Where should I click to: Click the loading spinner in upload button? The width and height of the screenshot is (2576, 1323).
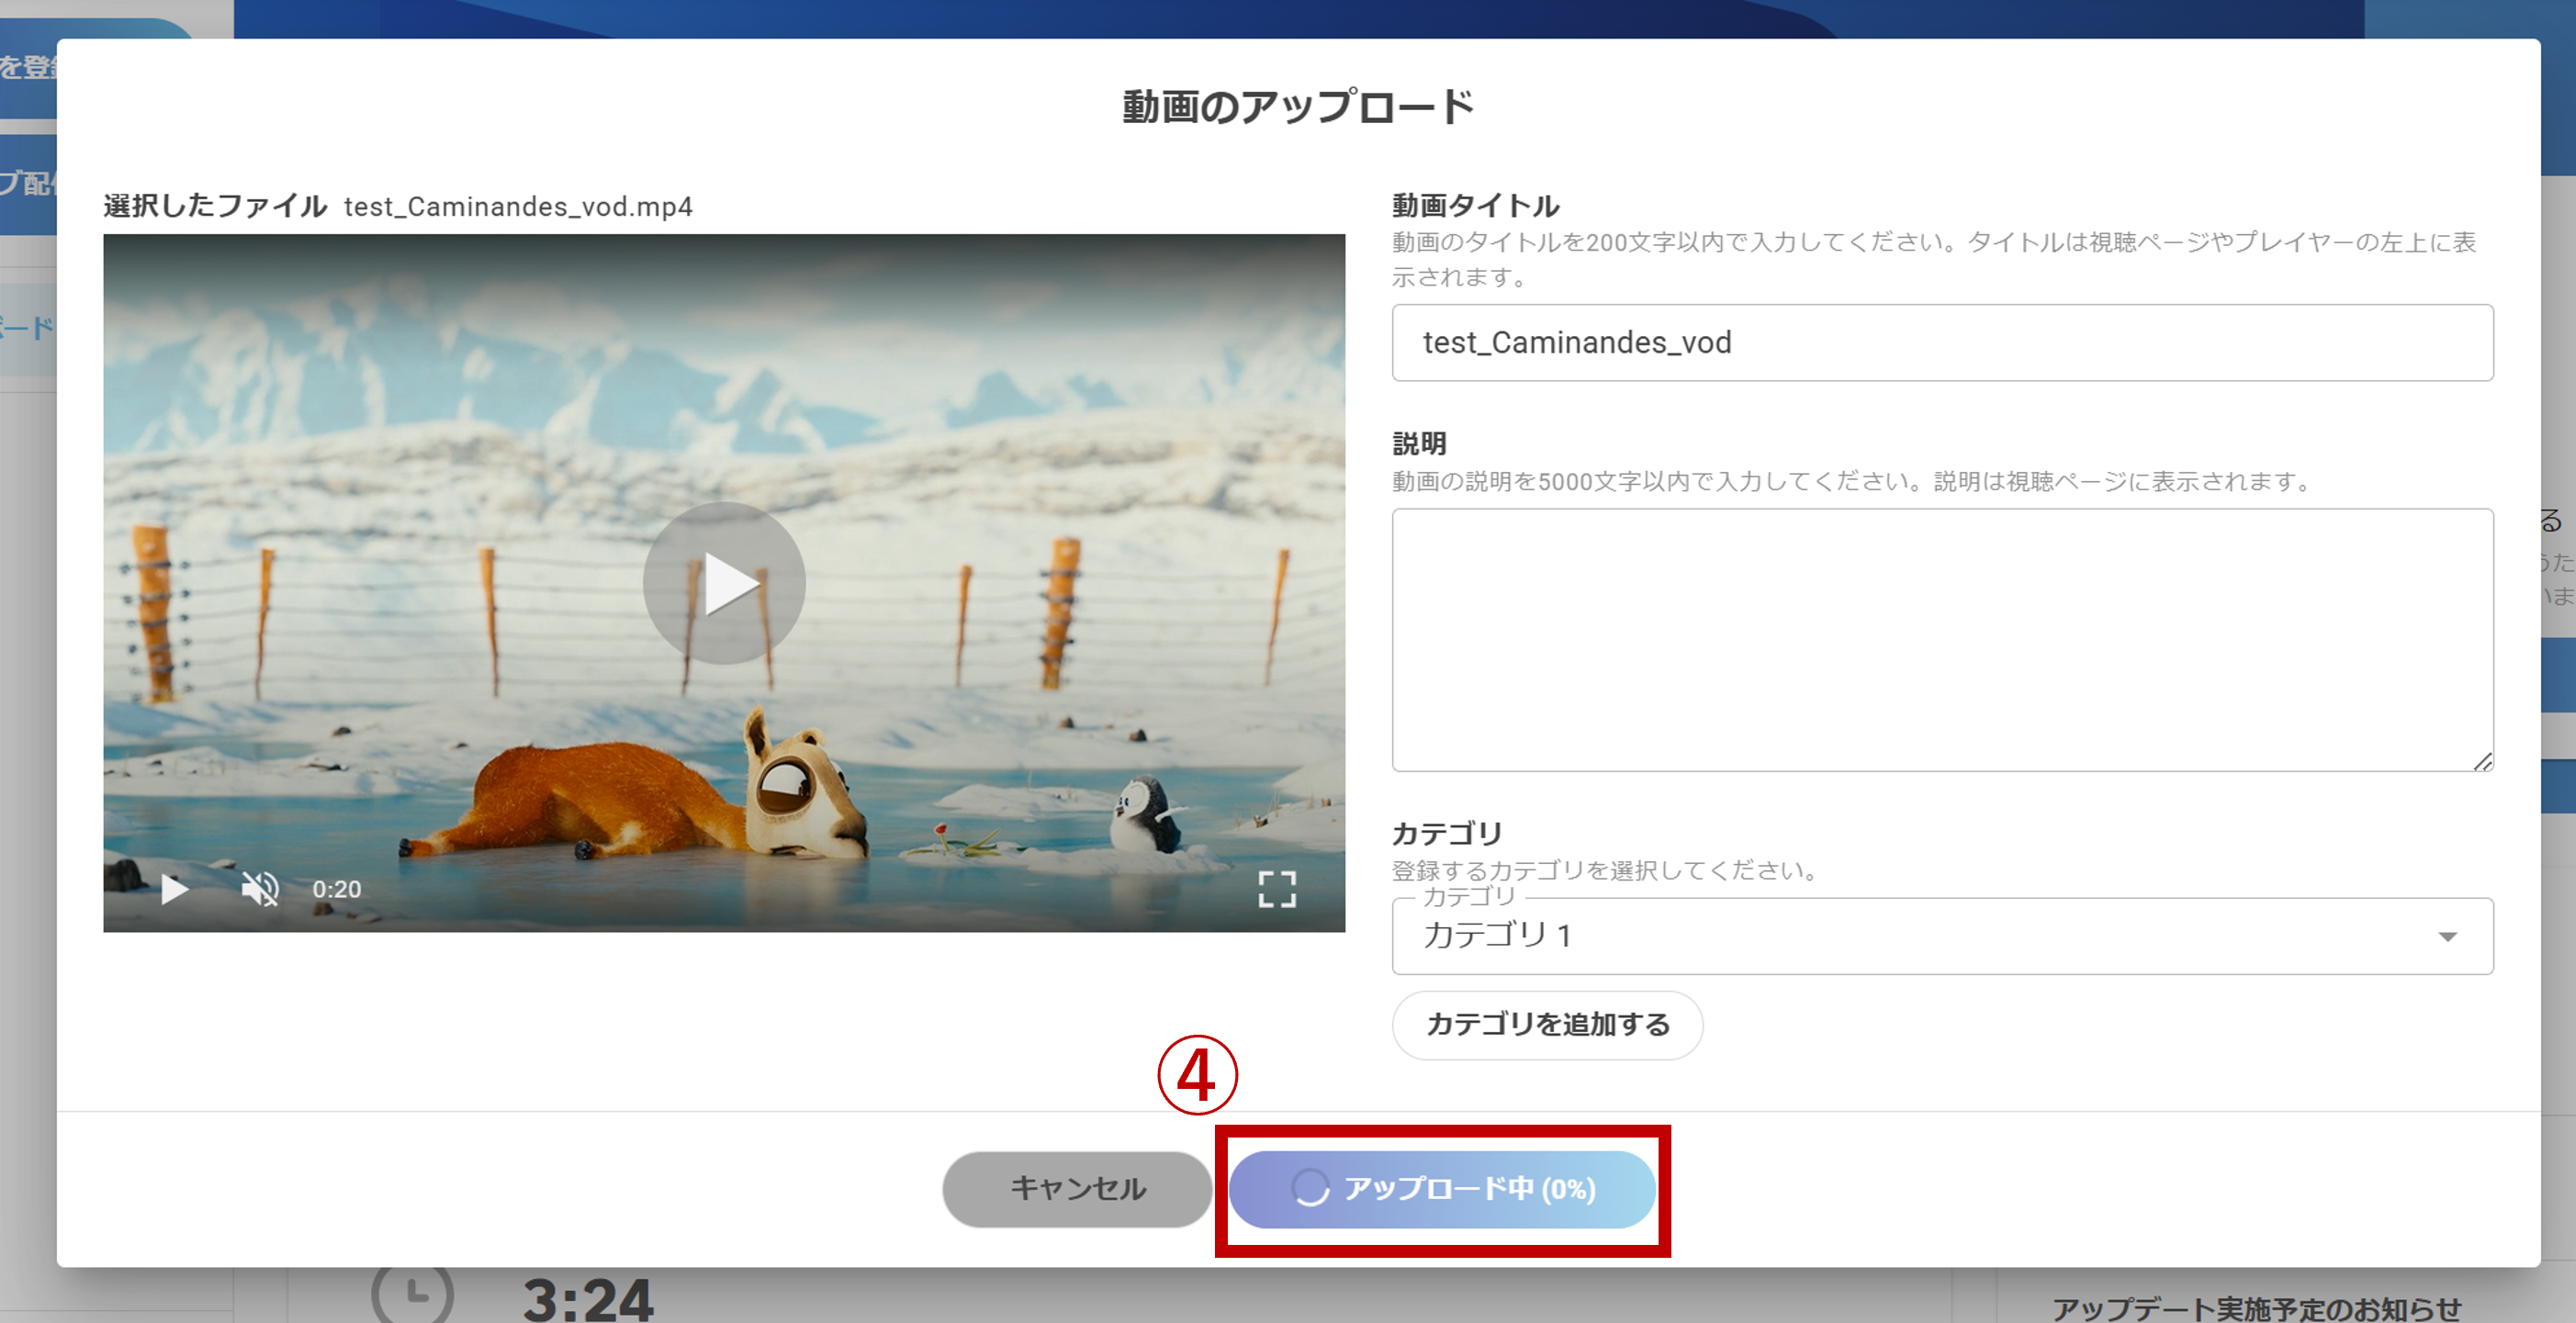click(x=1310, y=1188)
